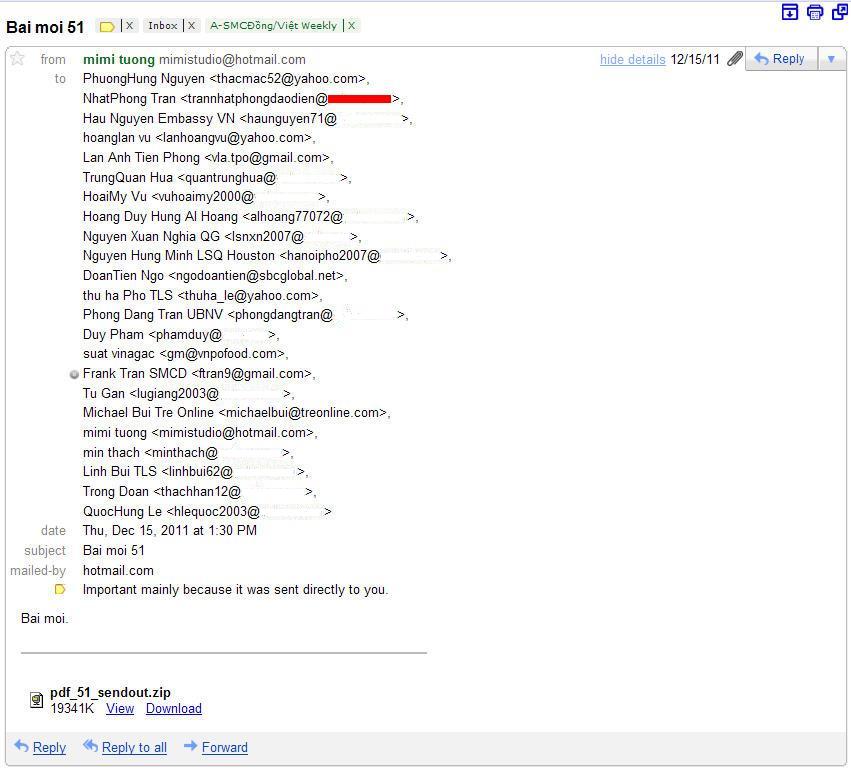Click the collapse all icon at top right

(x=790, y=12)
